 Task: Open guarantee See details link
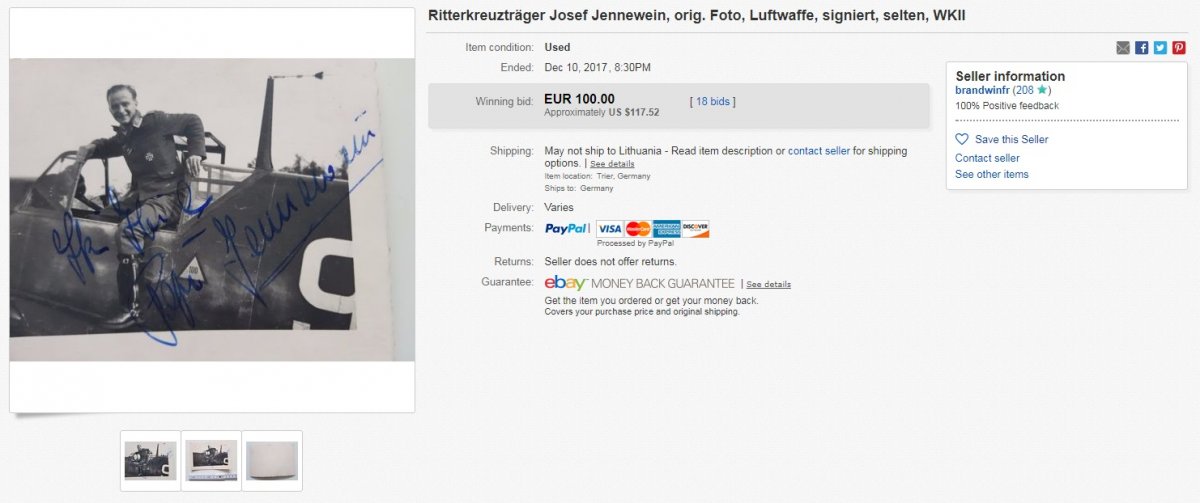click(x=768, y=284)
